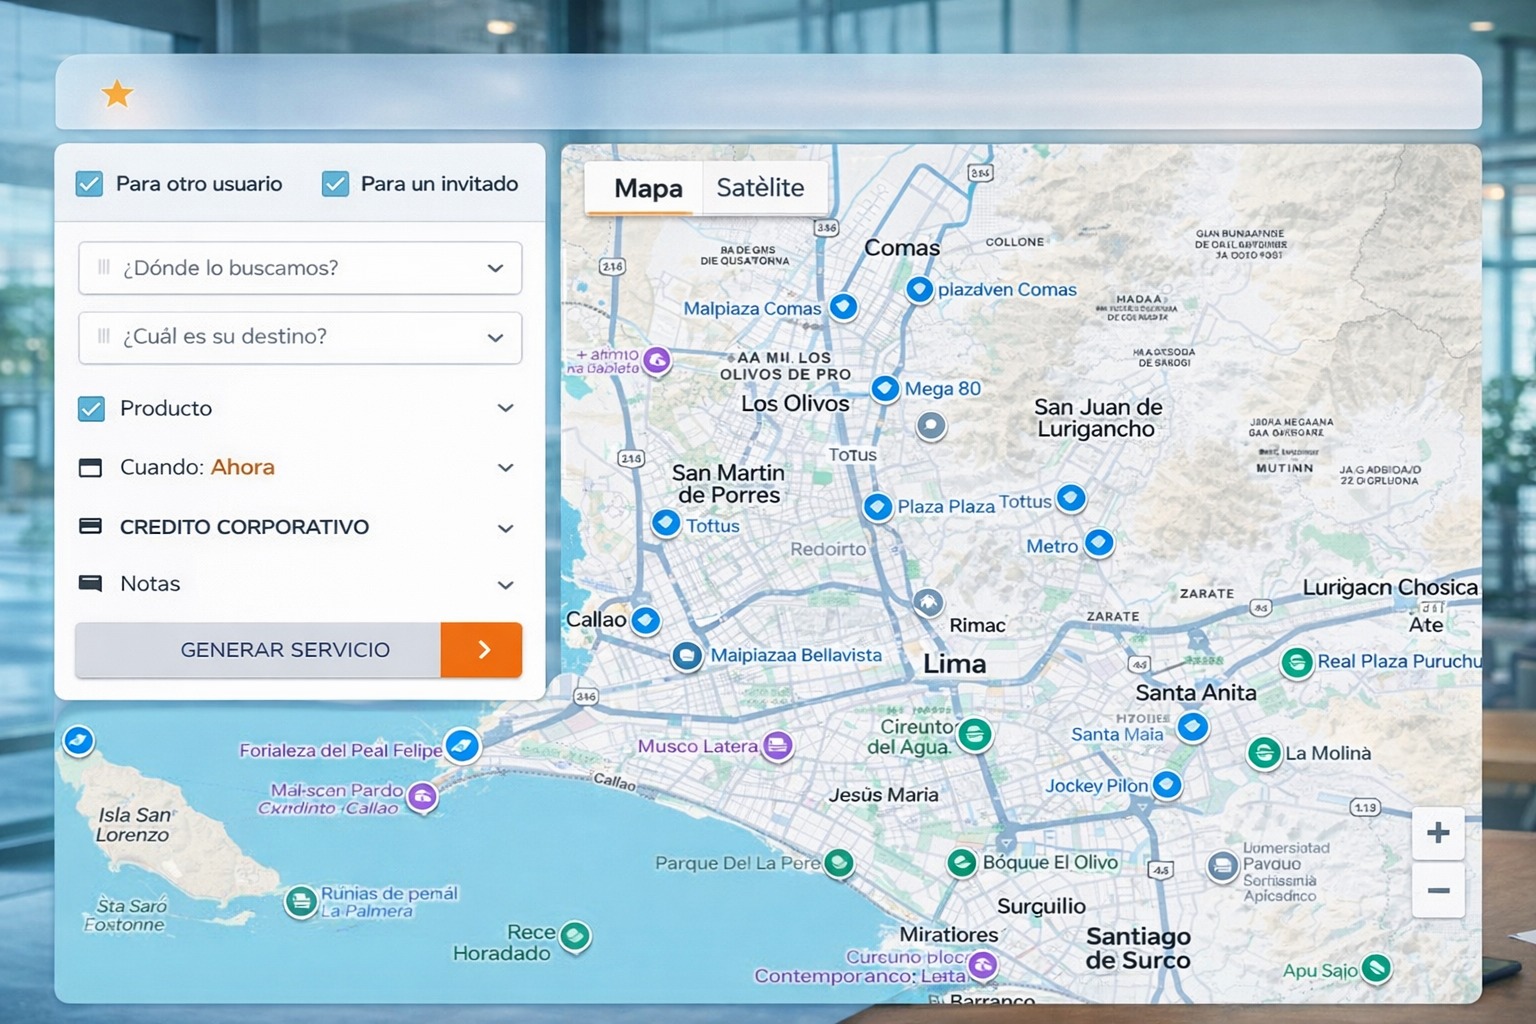Switch to the Satélite map view
The image size is (1536, 1024).
pyautogui.click(x=760, y=188)
